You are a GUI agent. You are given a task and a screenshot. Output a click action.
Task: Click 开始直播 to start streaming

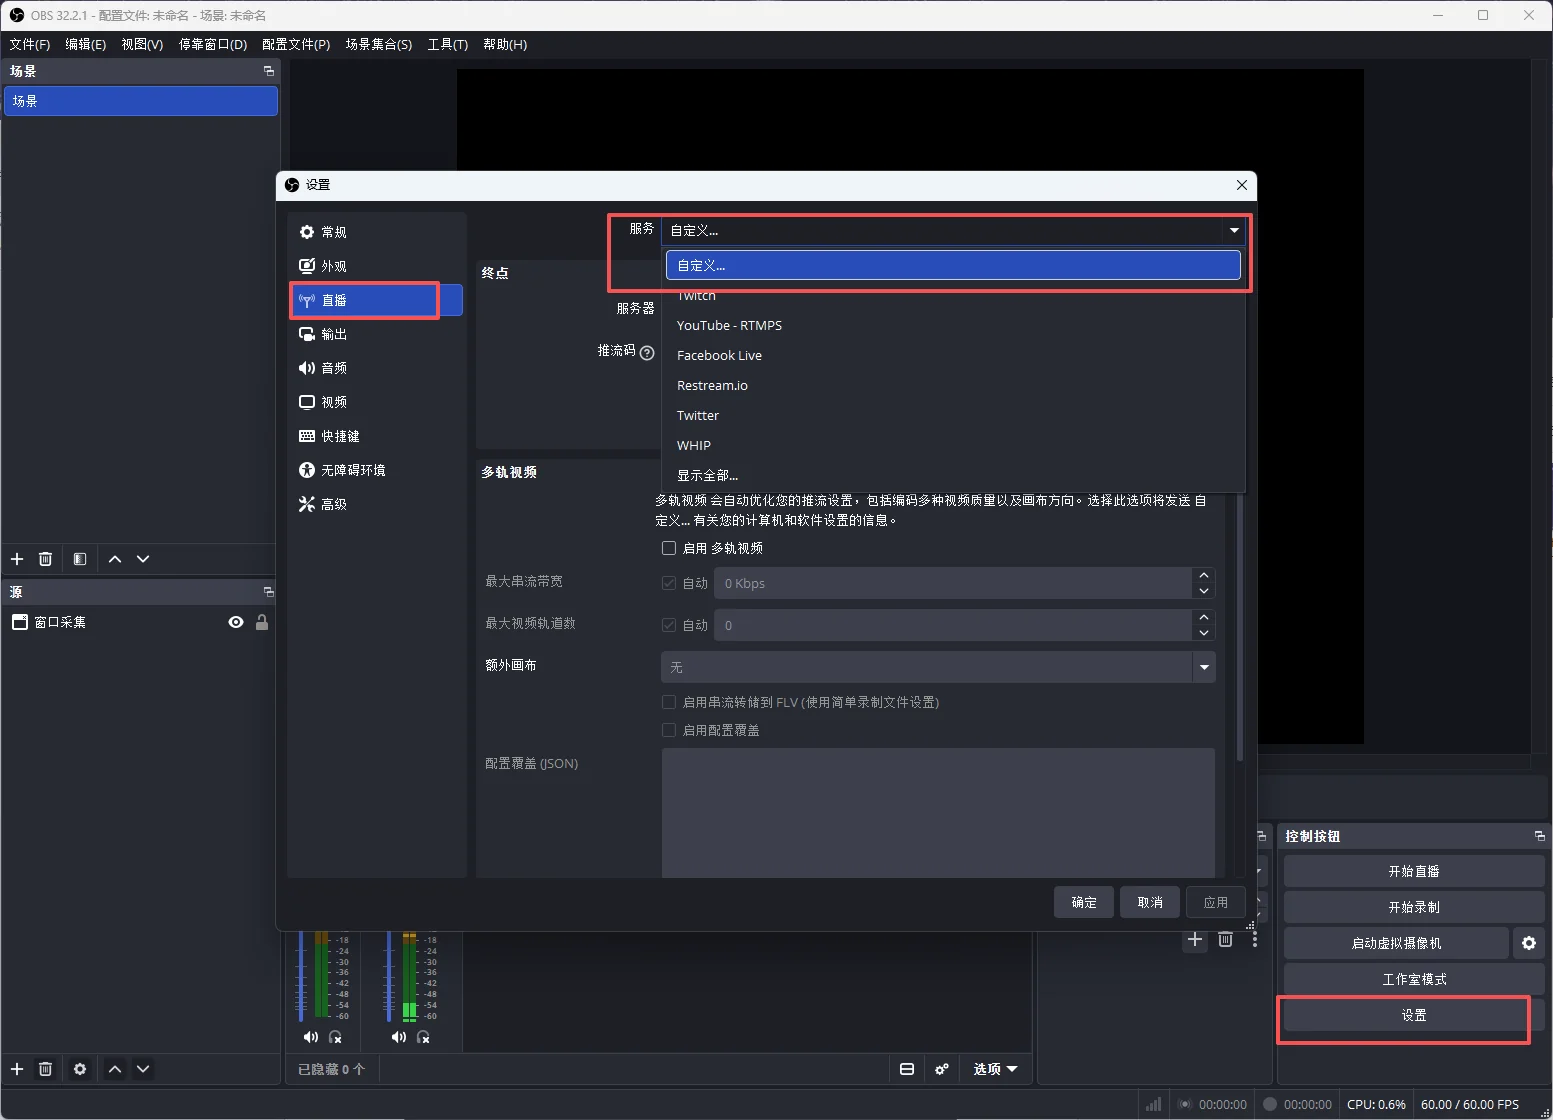(1414, 871)
